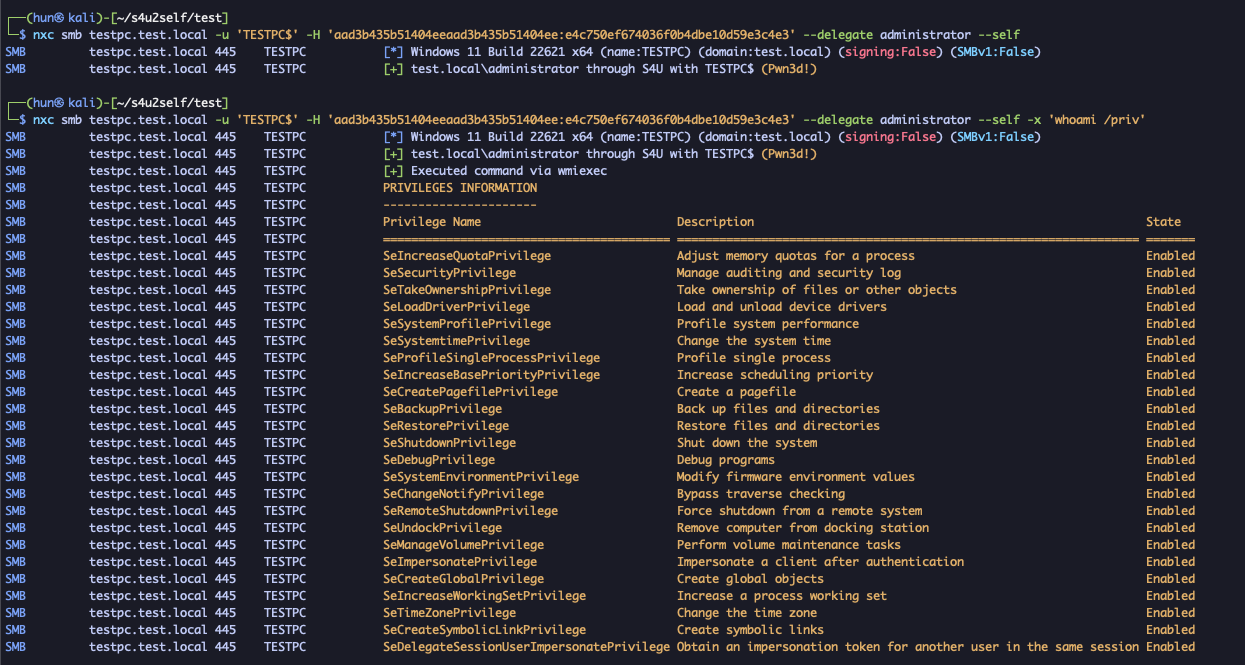1245x665 pixels.
Task: Click SeProfileSingleProcessPrivilege name
Action: [492, 358]
